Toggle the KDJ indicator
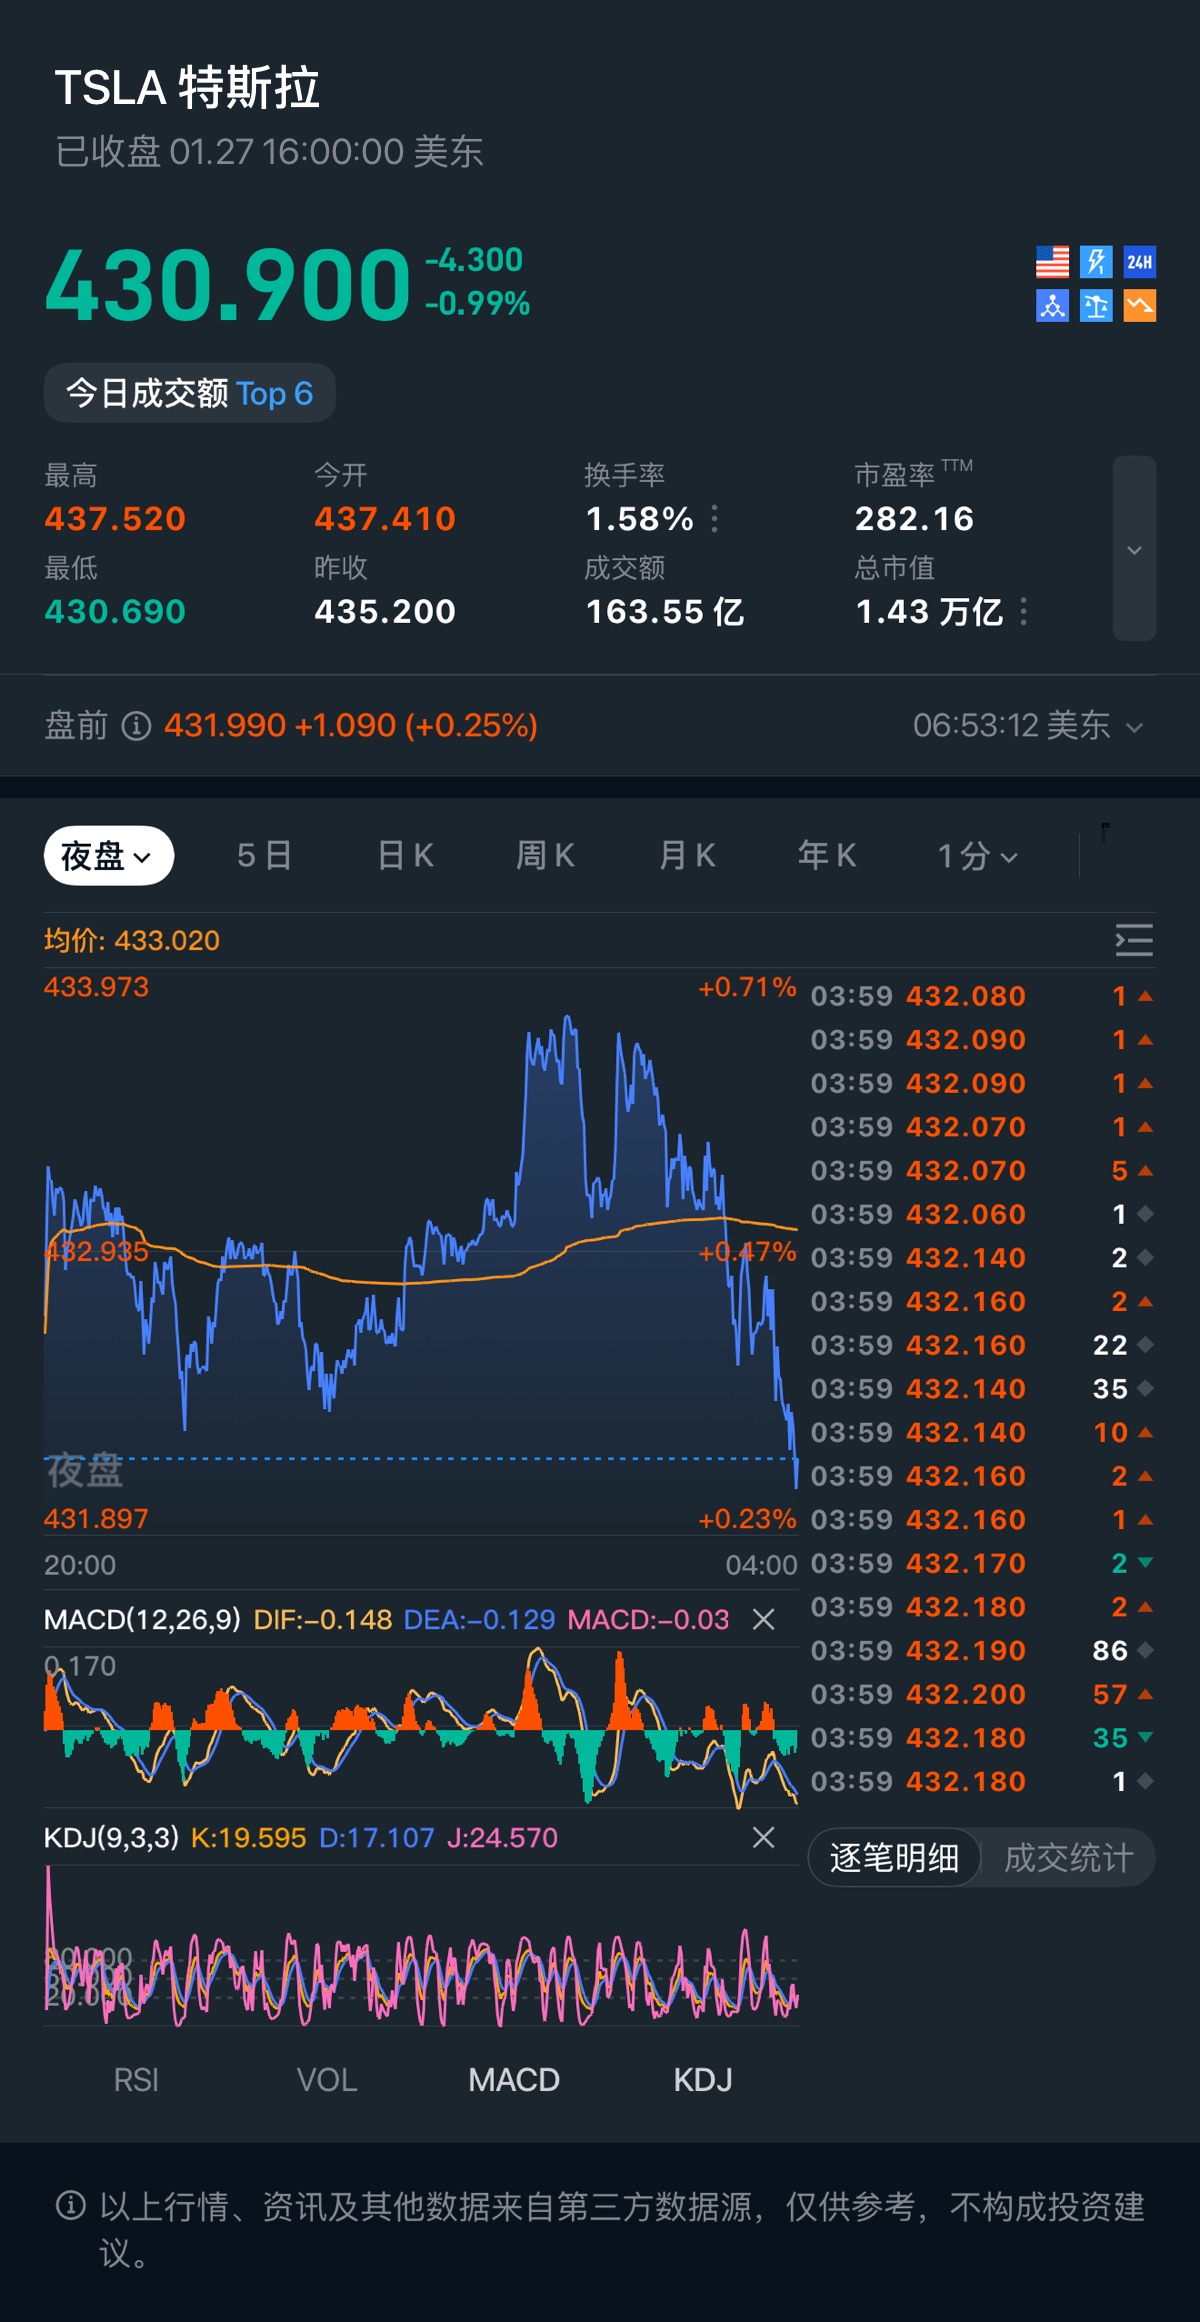This screenshot has height=2322, width=1200. point(703,2080)
